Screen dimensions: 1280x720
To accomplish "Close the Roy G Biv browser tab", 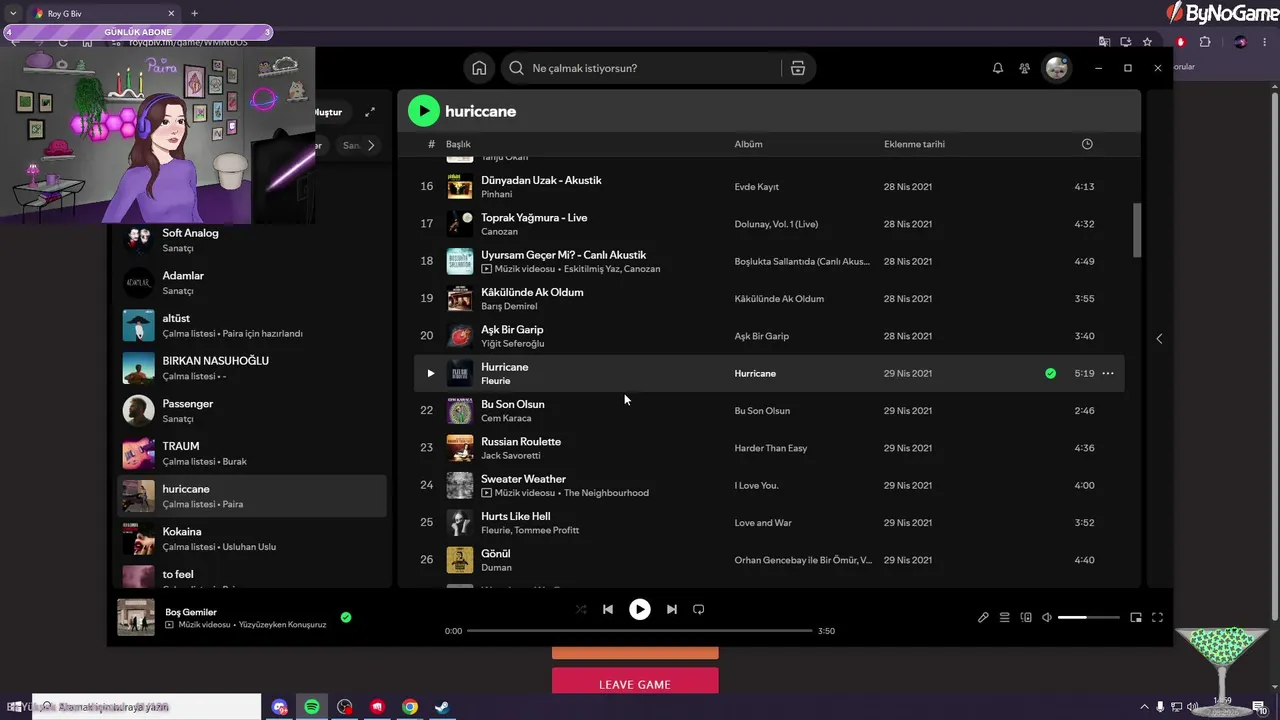I will pos(171,14).
